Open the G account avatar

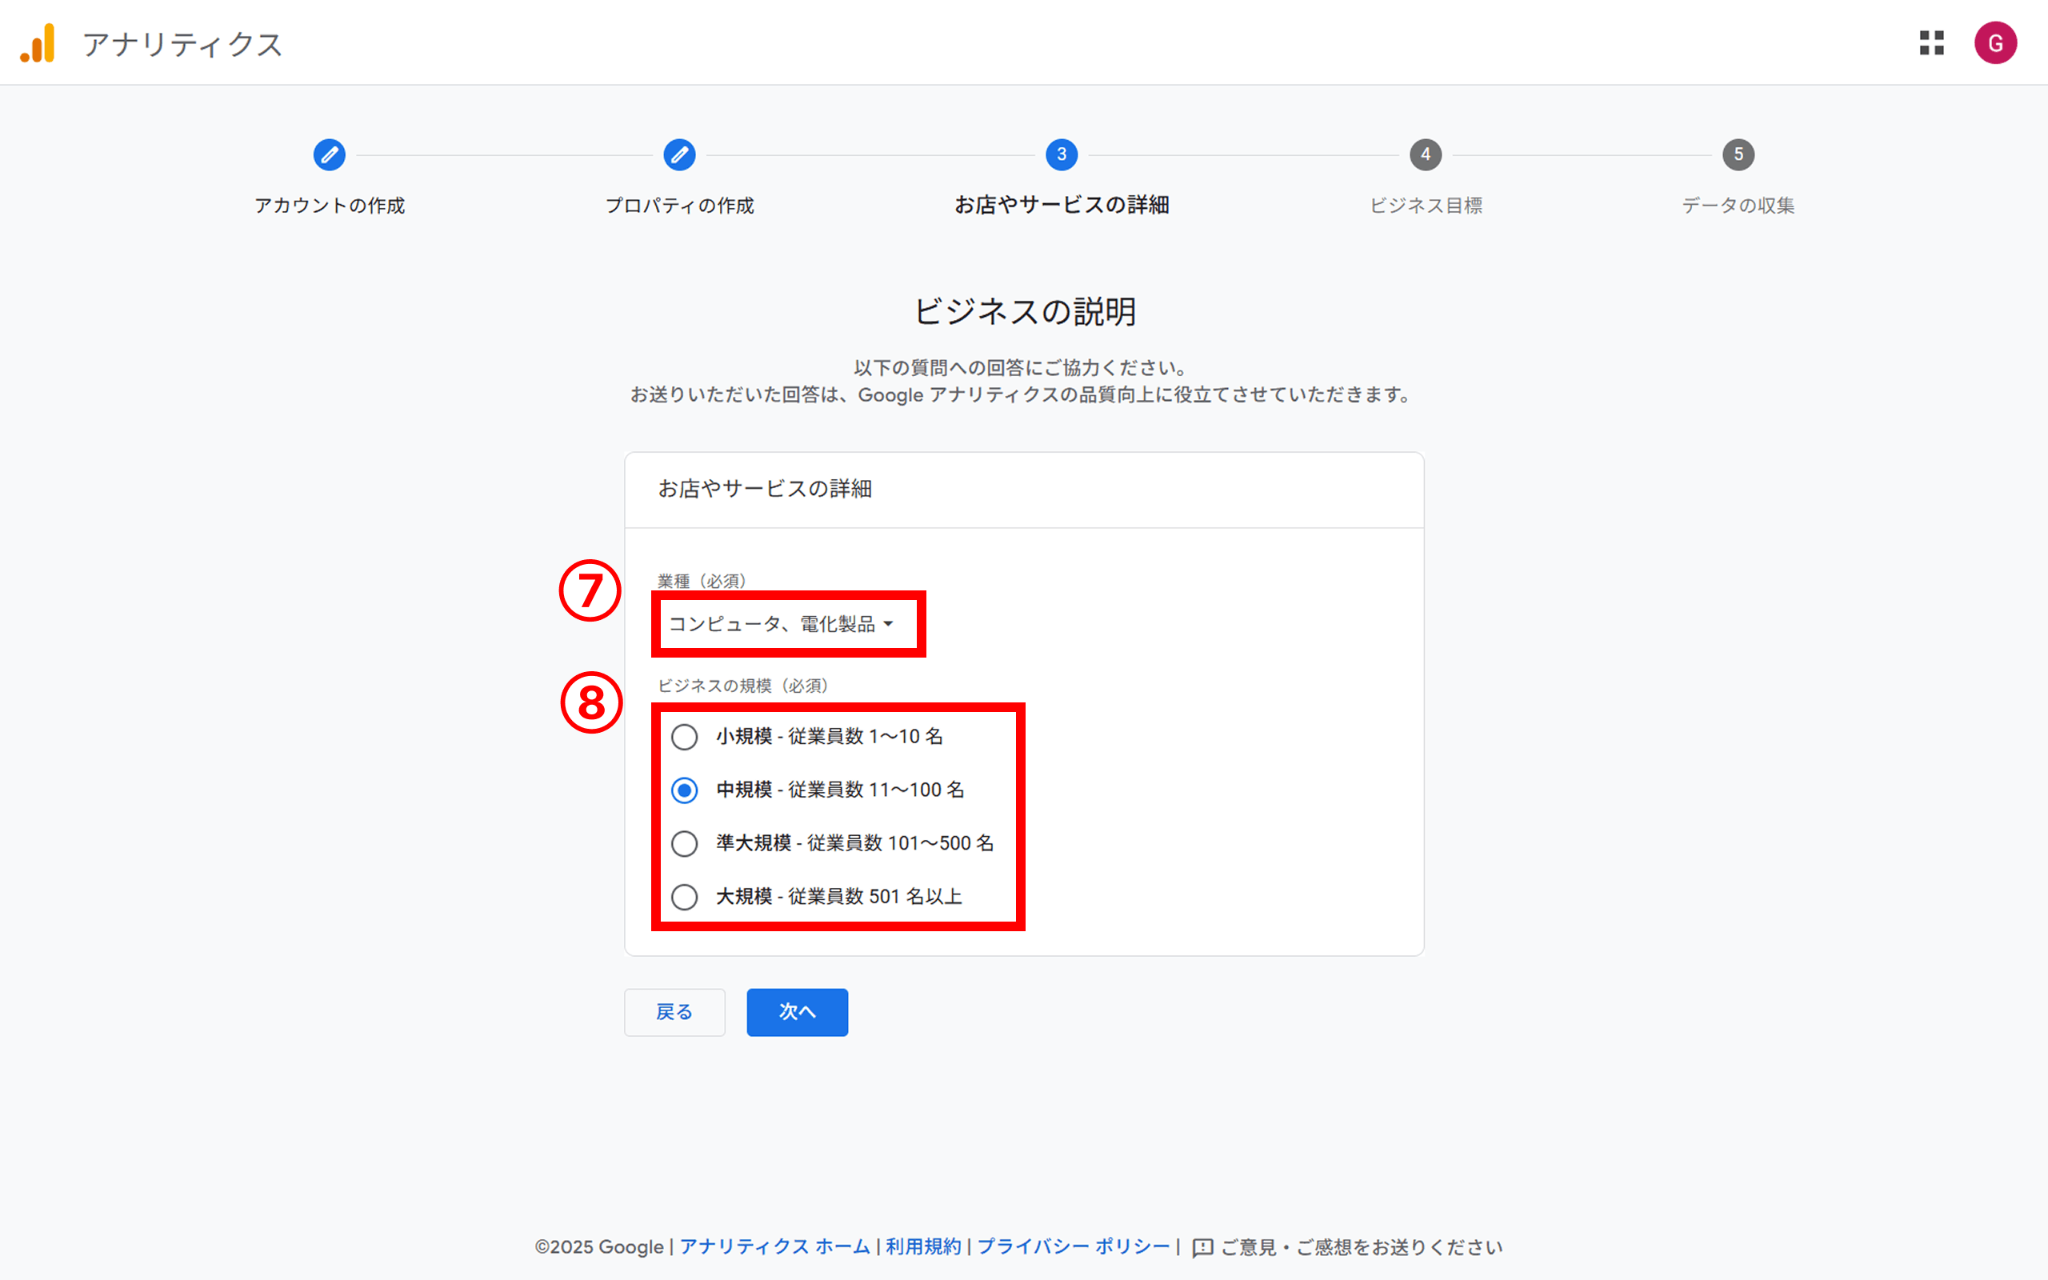tap(1994, 43)
